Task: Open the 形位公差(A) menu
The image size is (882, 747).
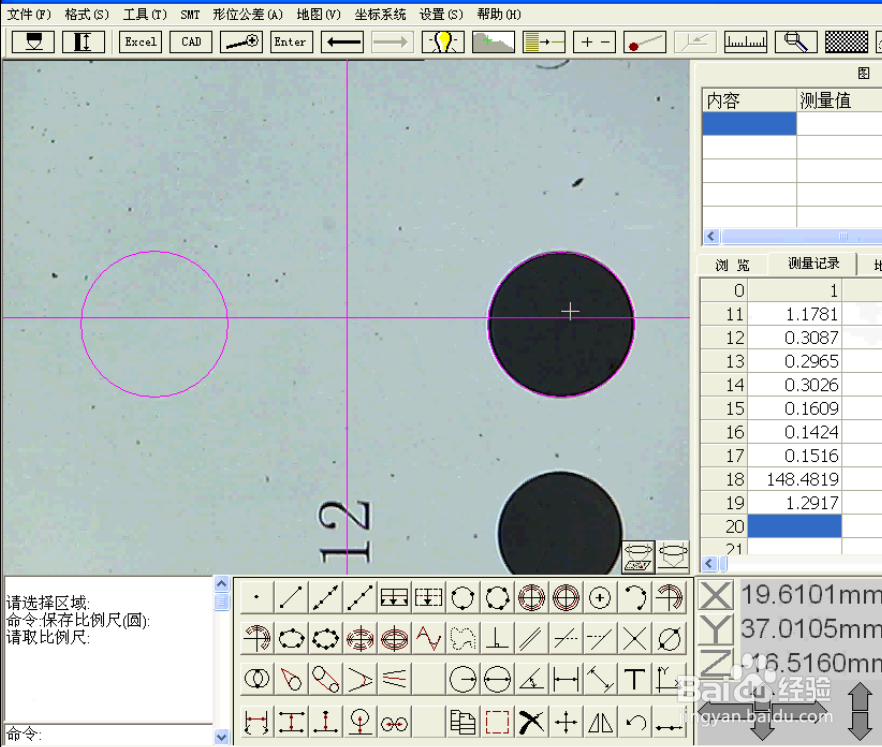Action: [x=248, y=14]
